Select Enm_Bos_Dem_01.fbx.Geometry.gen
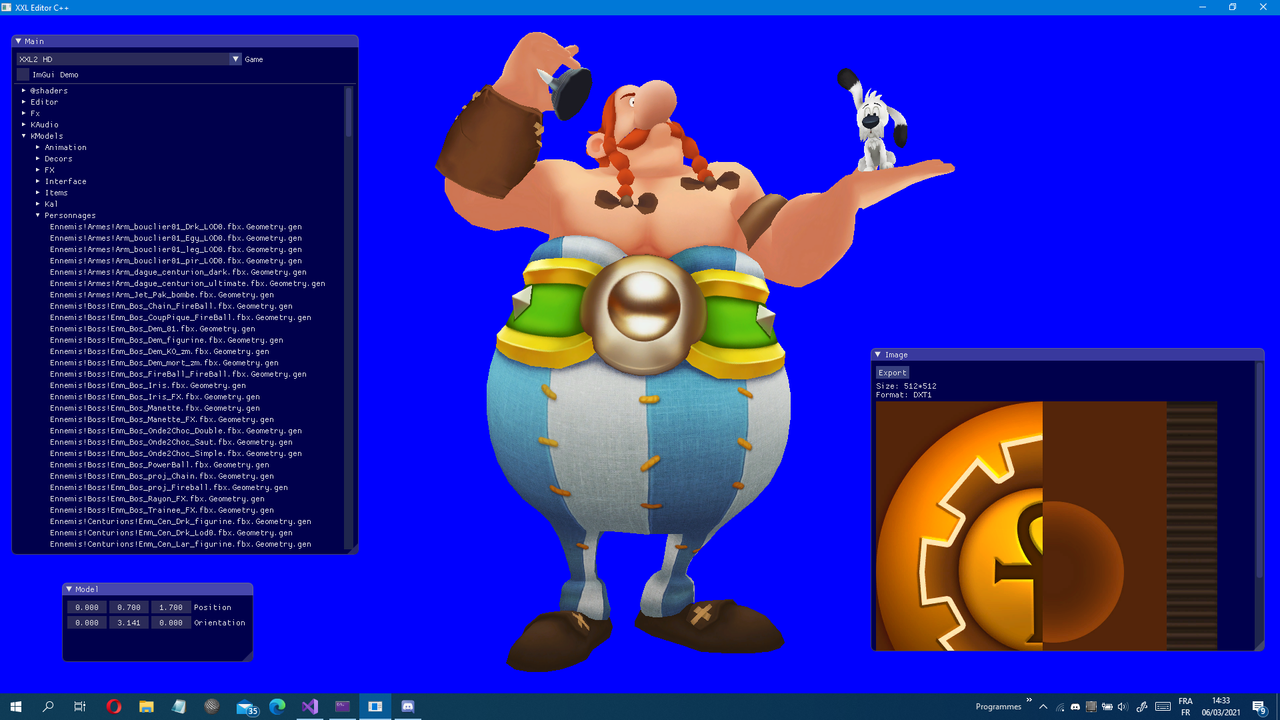 pyautogui.click(x=153, y=328)
